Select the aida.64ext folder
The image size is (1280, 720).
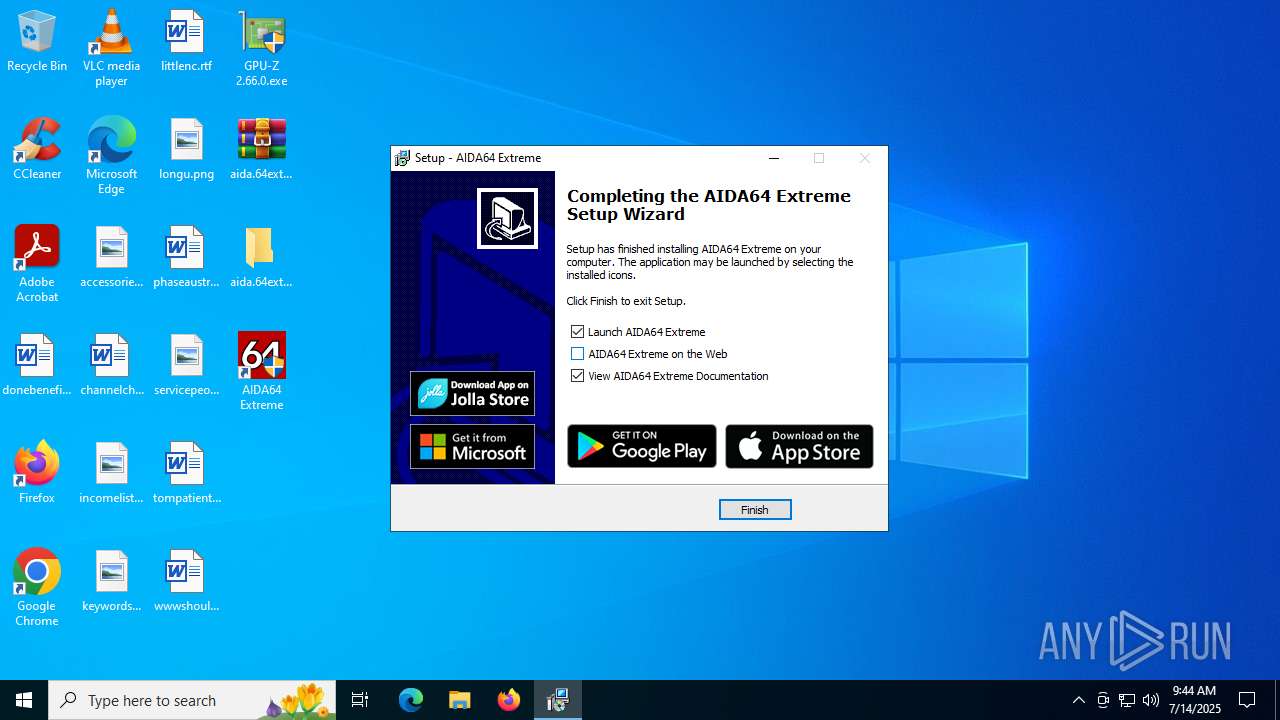(261, 257)
